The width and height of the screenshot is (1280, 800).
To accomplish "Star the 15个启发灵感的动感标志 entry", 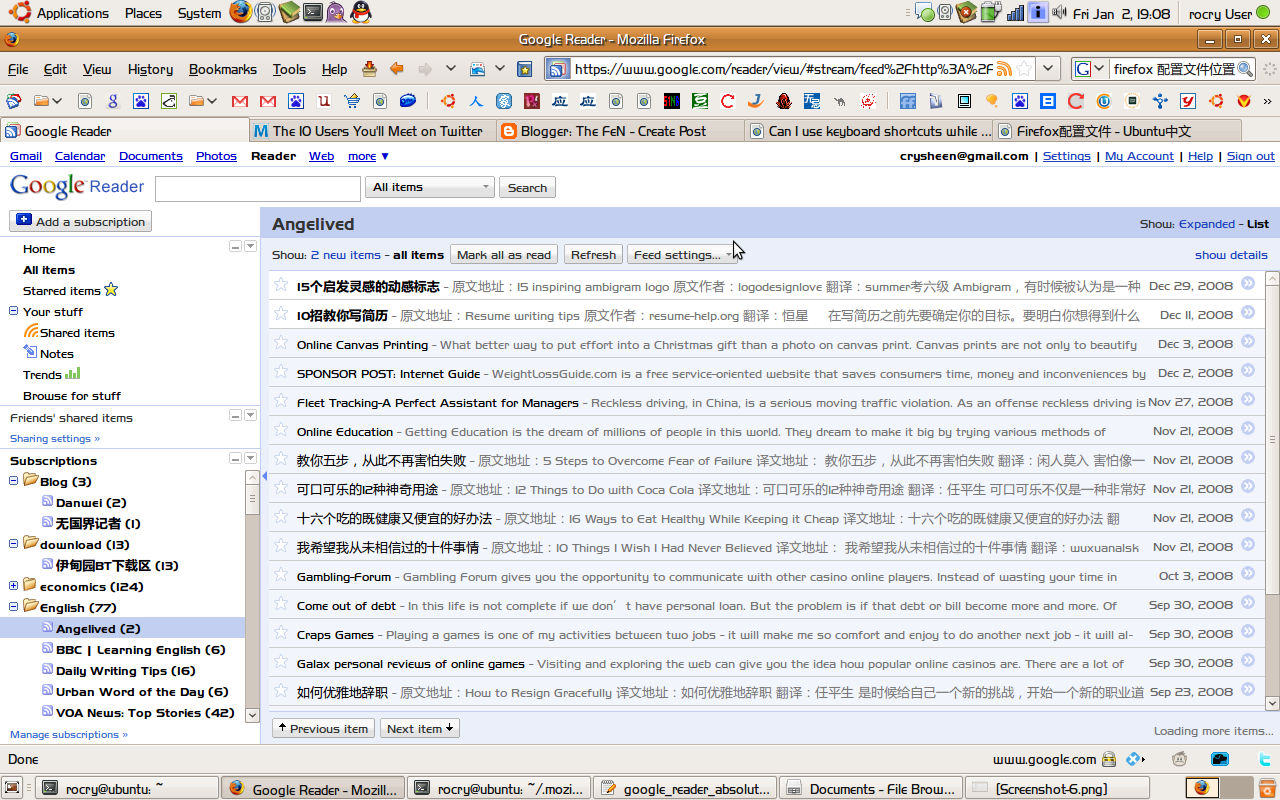I will pyautogui.click(x=281, y=285).
